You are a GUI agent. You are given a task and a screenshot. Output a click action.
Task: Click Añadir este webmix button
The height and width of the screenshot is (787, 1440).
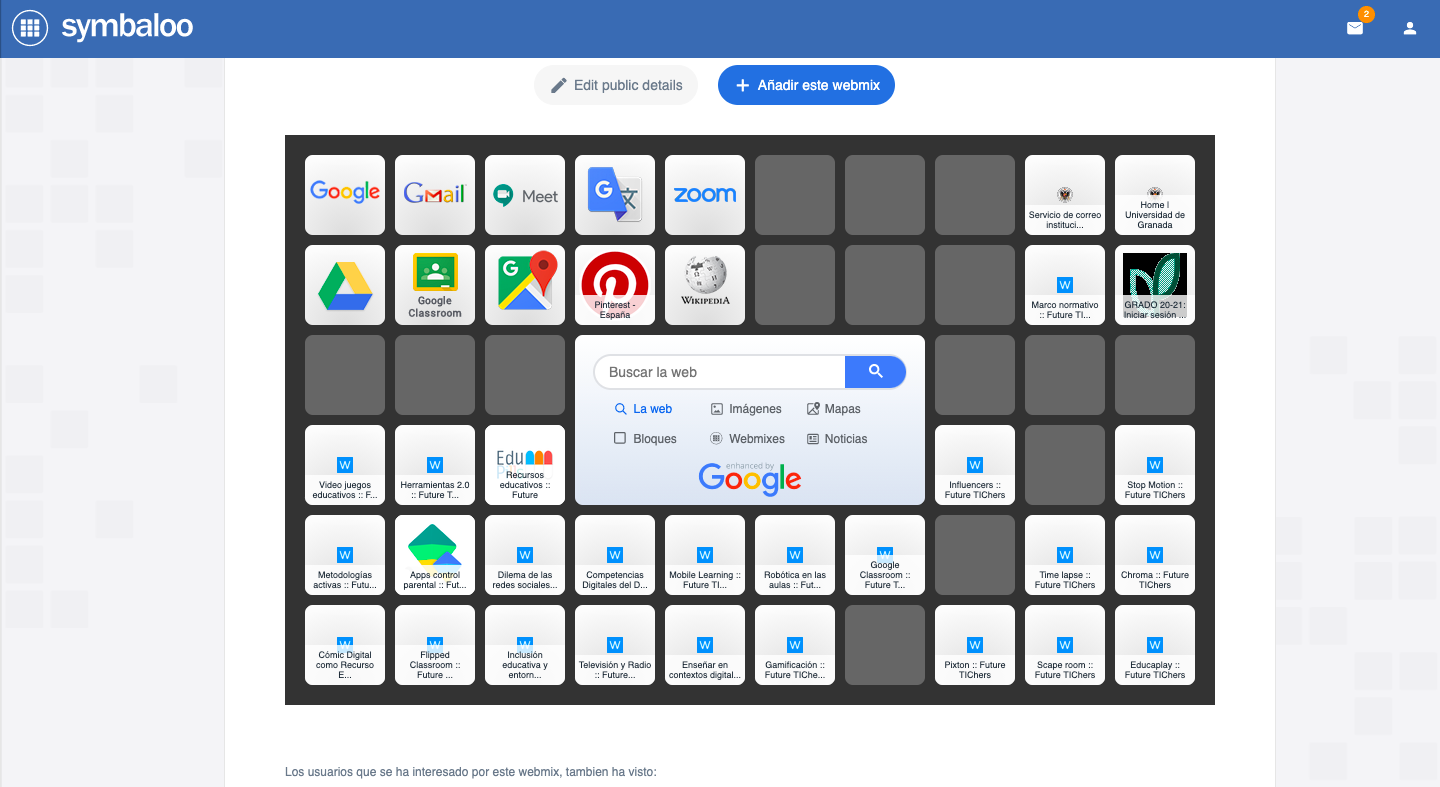[x=806, y=85]
